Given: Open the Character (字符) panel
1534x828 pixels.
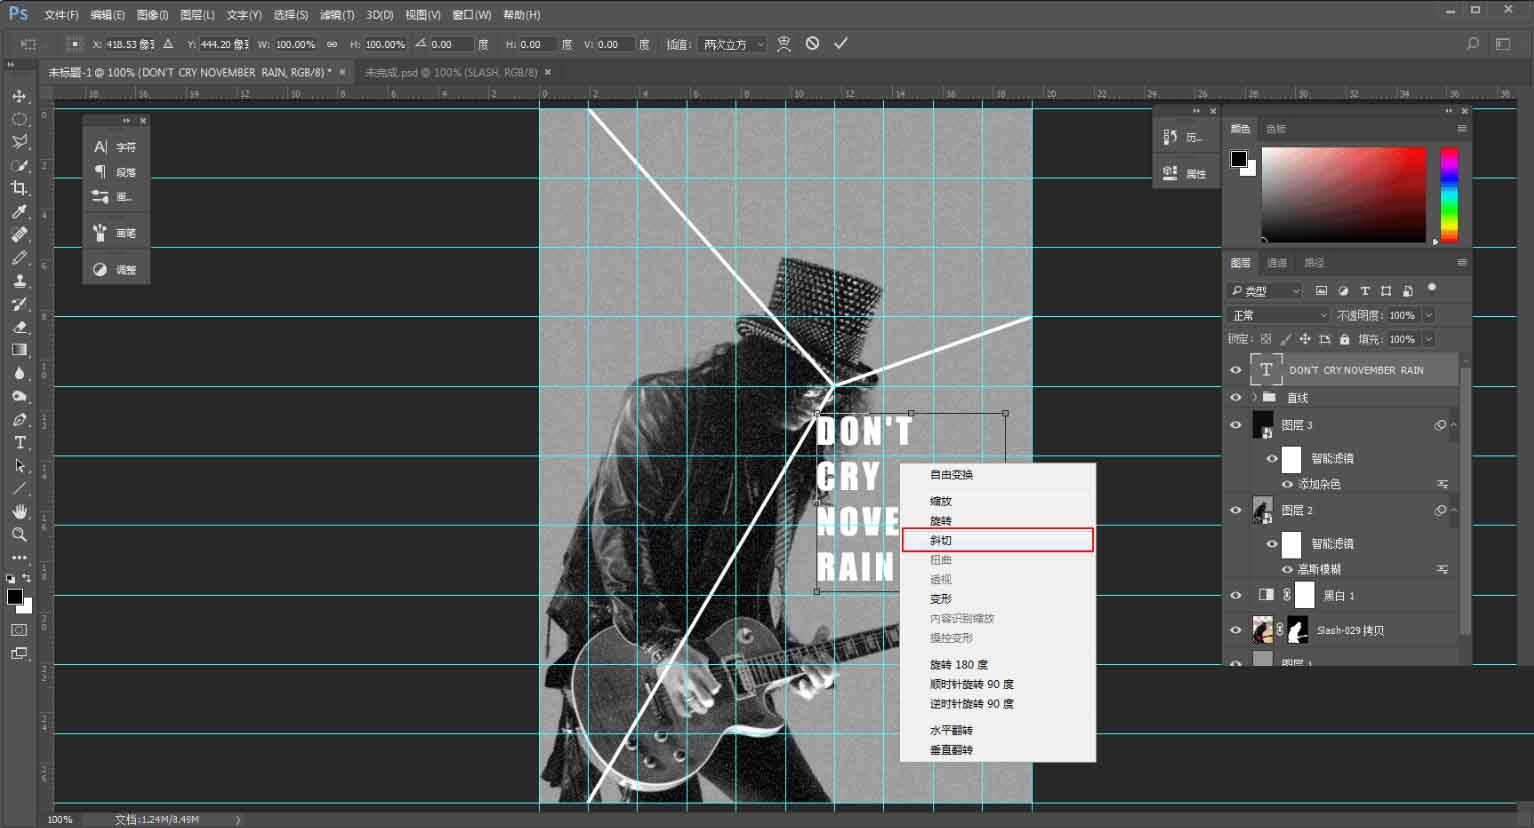Looking at the screenshot, I should (116, 147).
